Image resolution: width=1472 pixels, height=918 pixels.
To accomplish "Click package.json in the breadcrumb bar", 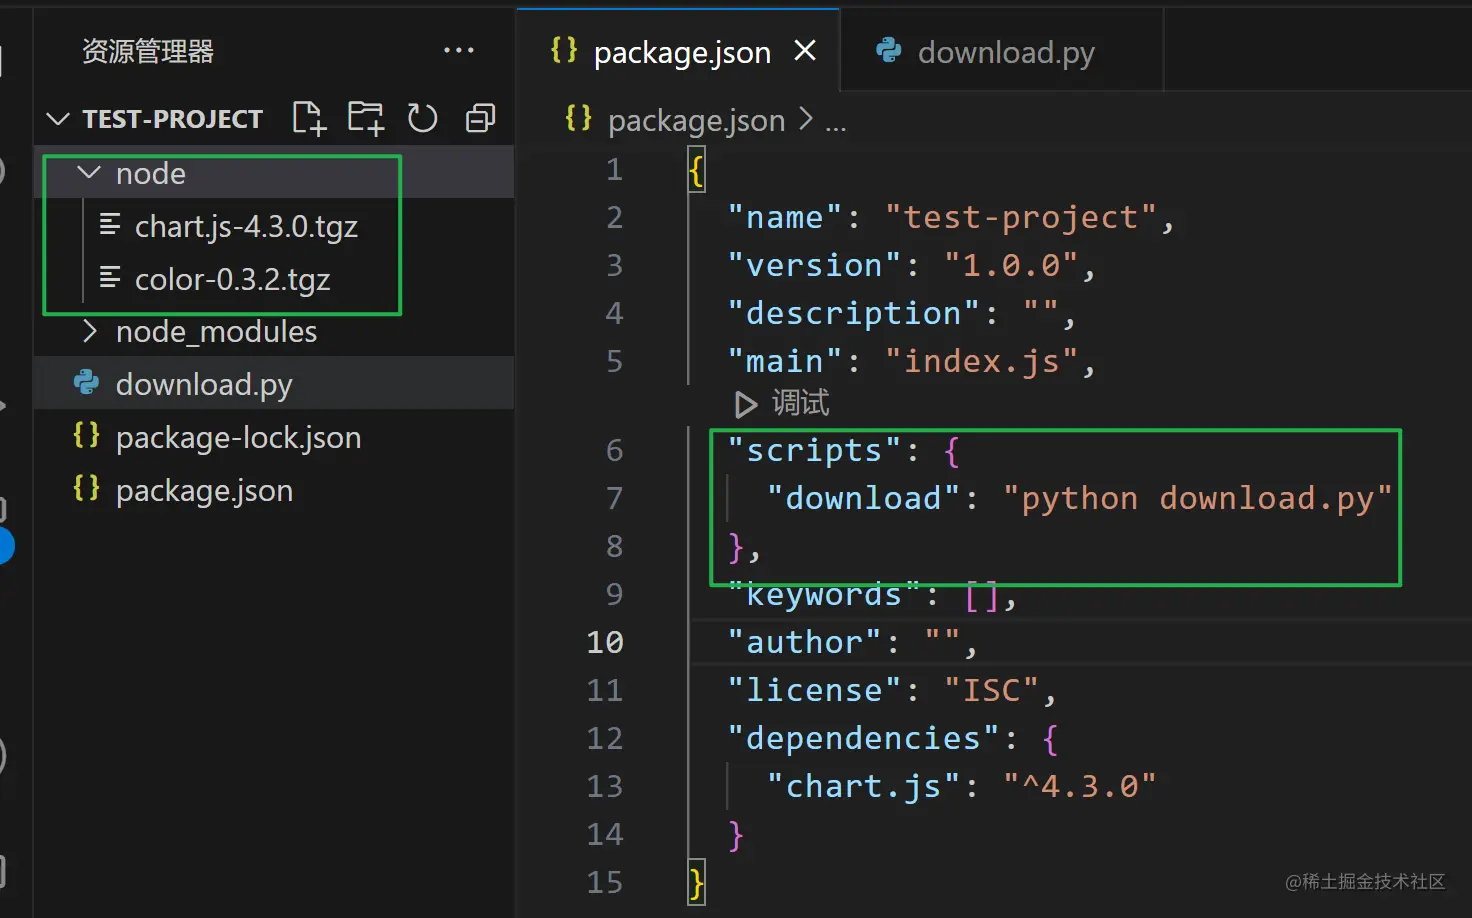I will pos(696,120).
